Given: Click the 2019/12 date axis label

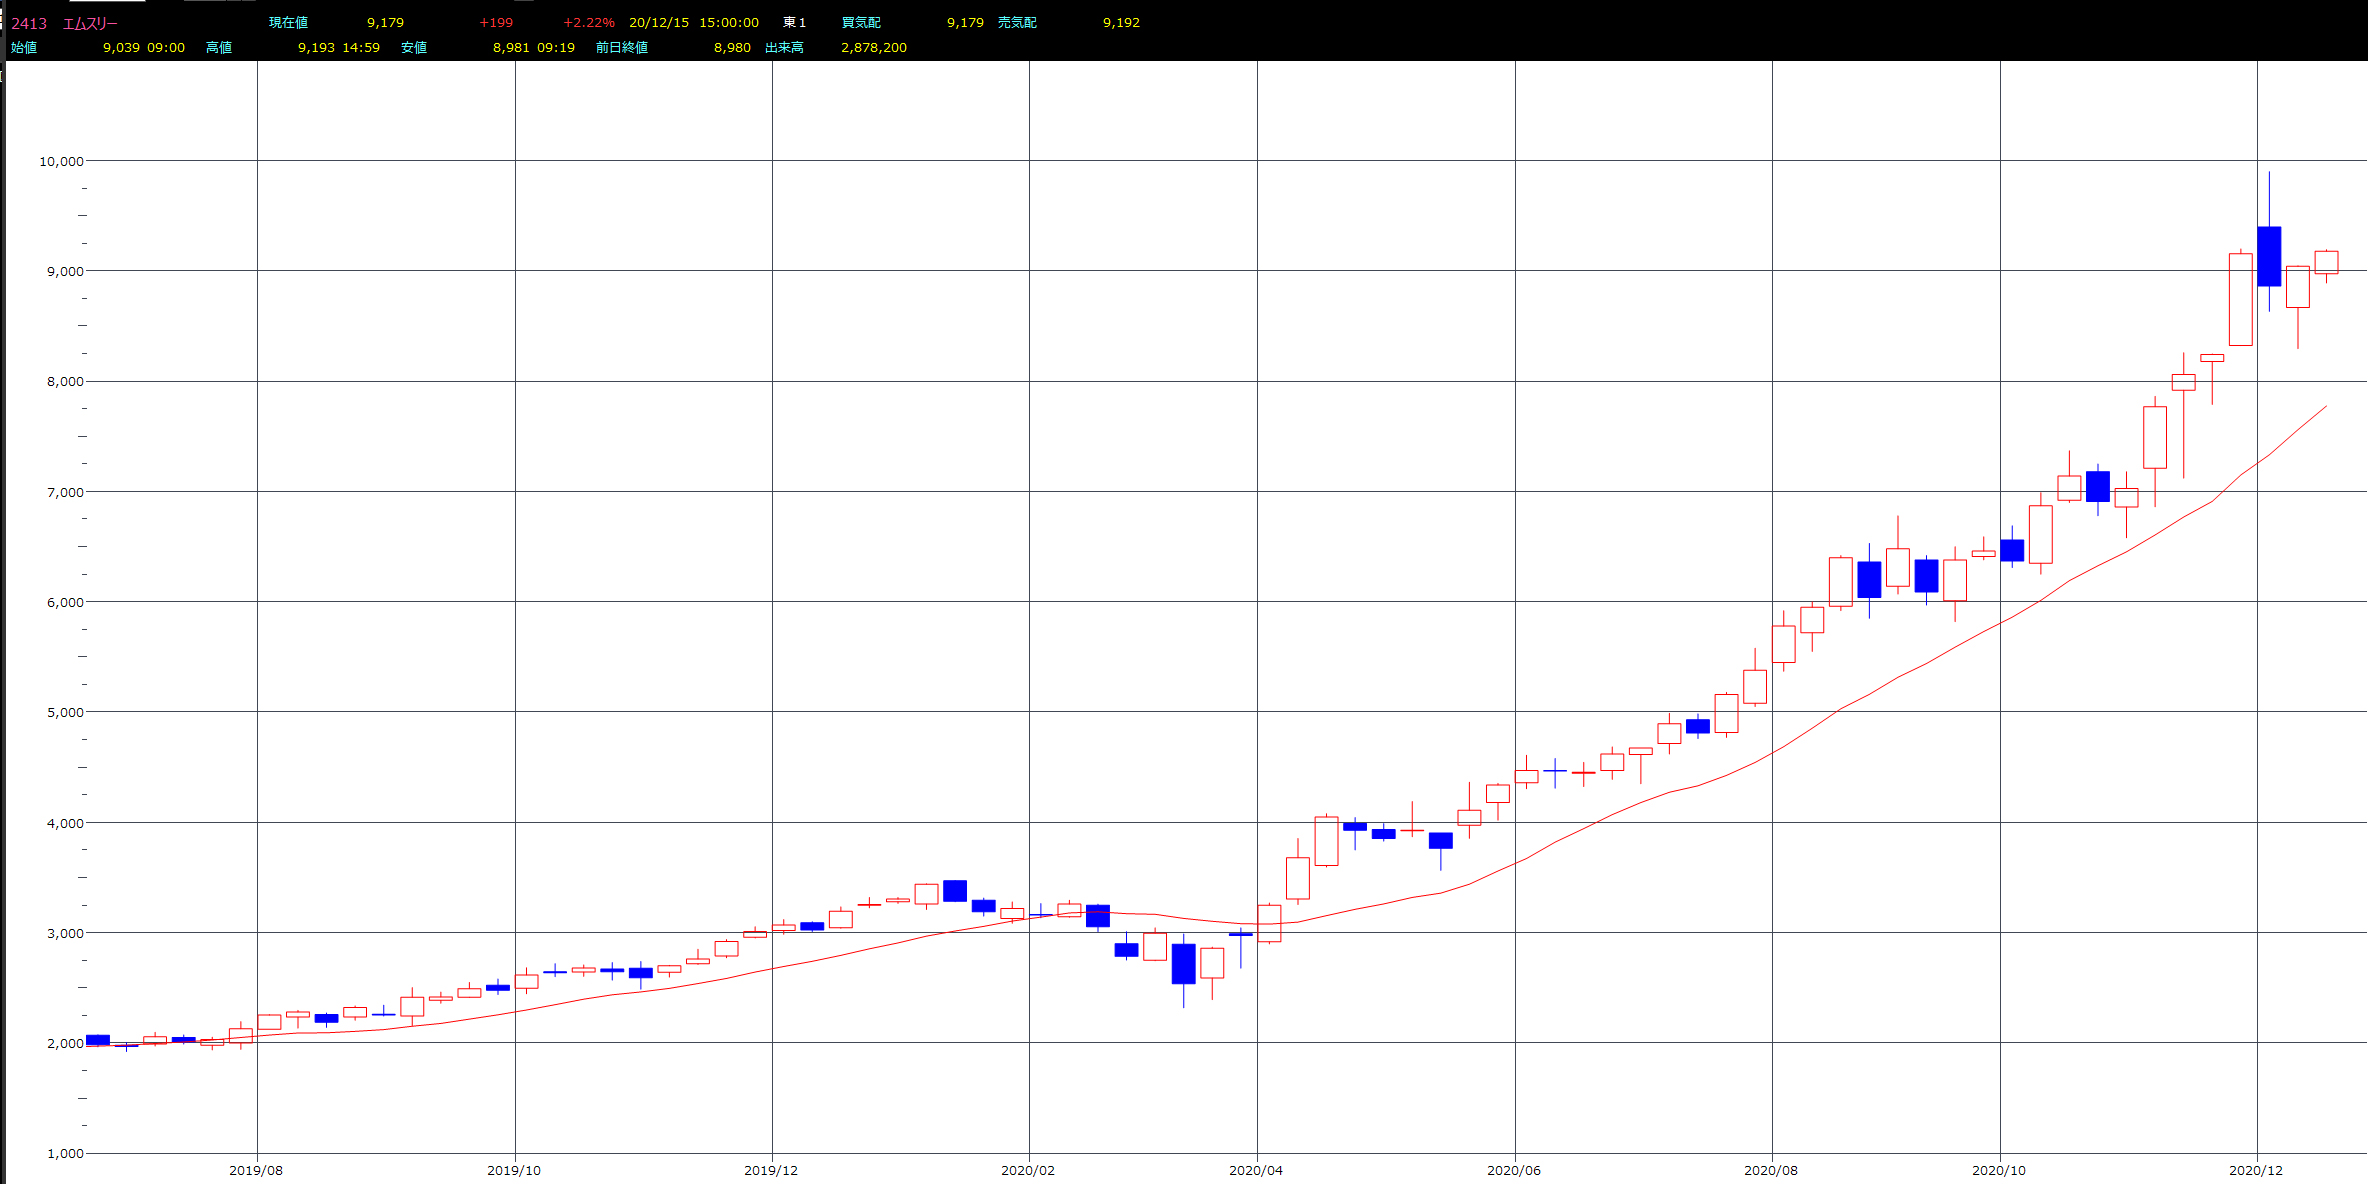Looking at the screenshot, I should click(x=771, y=1170).
